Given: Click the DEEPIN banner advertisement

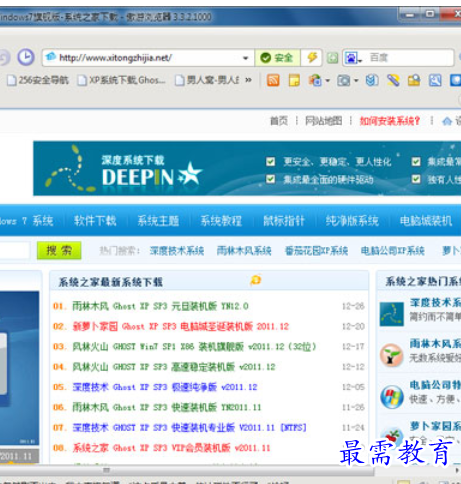Looking at the screenshot, I should 247,168.
